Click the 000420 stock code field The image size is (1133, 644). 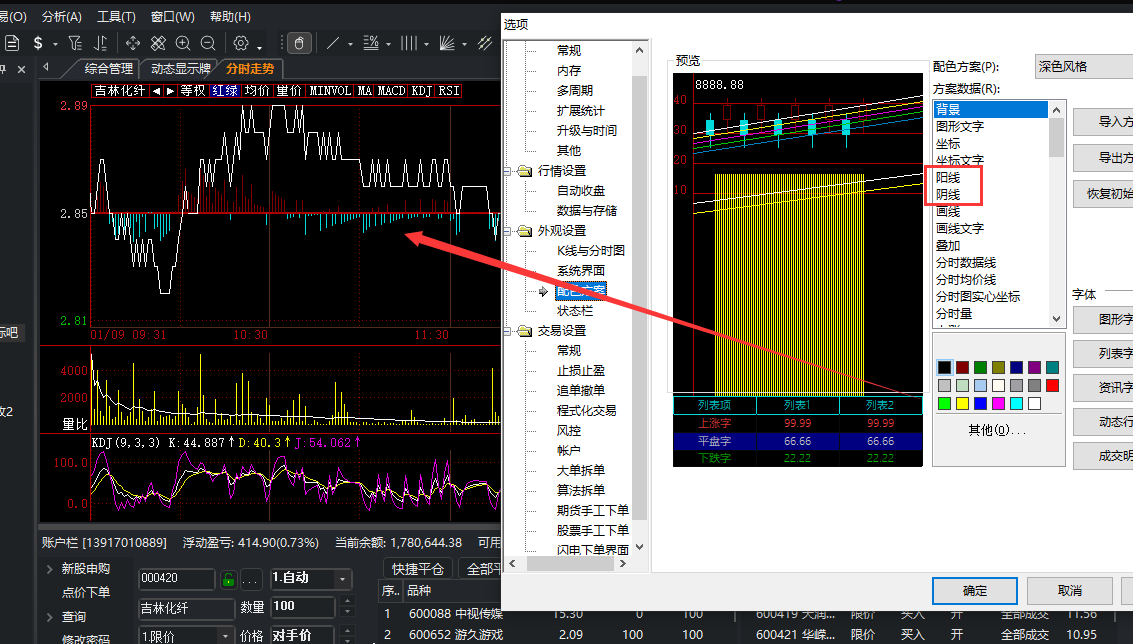click(x=176, y=579)
